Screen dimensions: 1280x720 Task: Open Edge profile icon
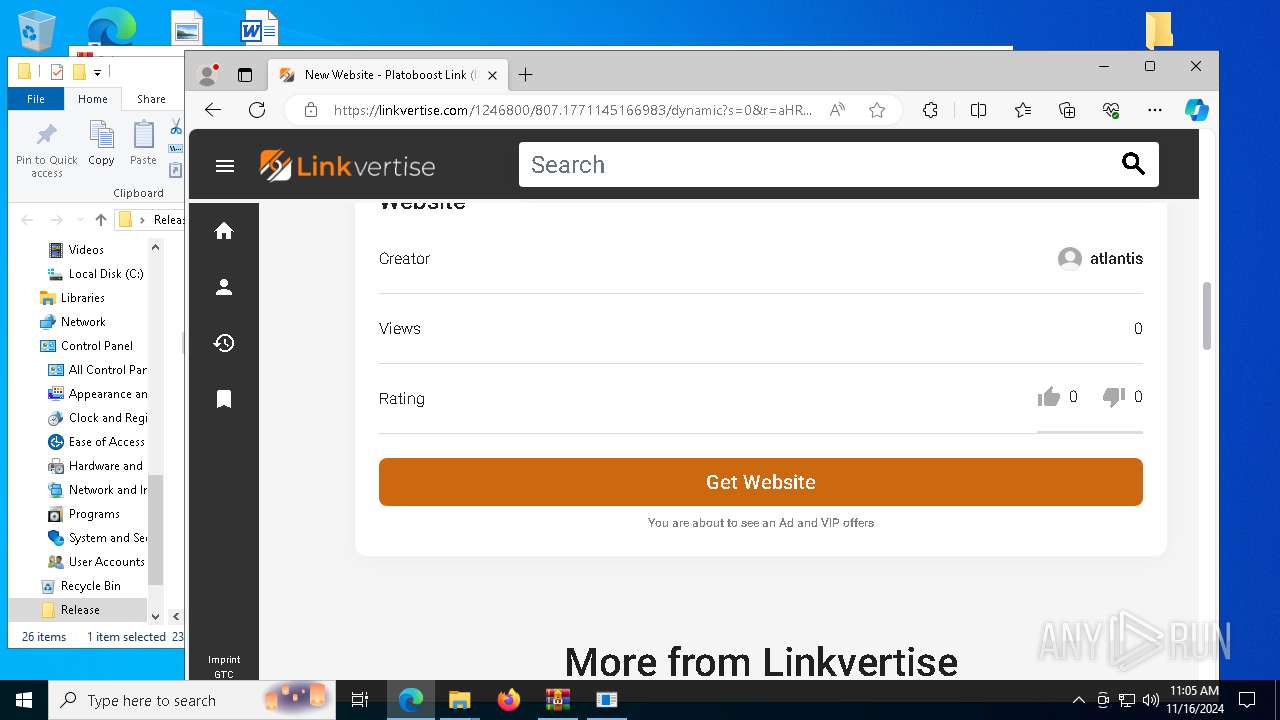click(208, 74)
